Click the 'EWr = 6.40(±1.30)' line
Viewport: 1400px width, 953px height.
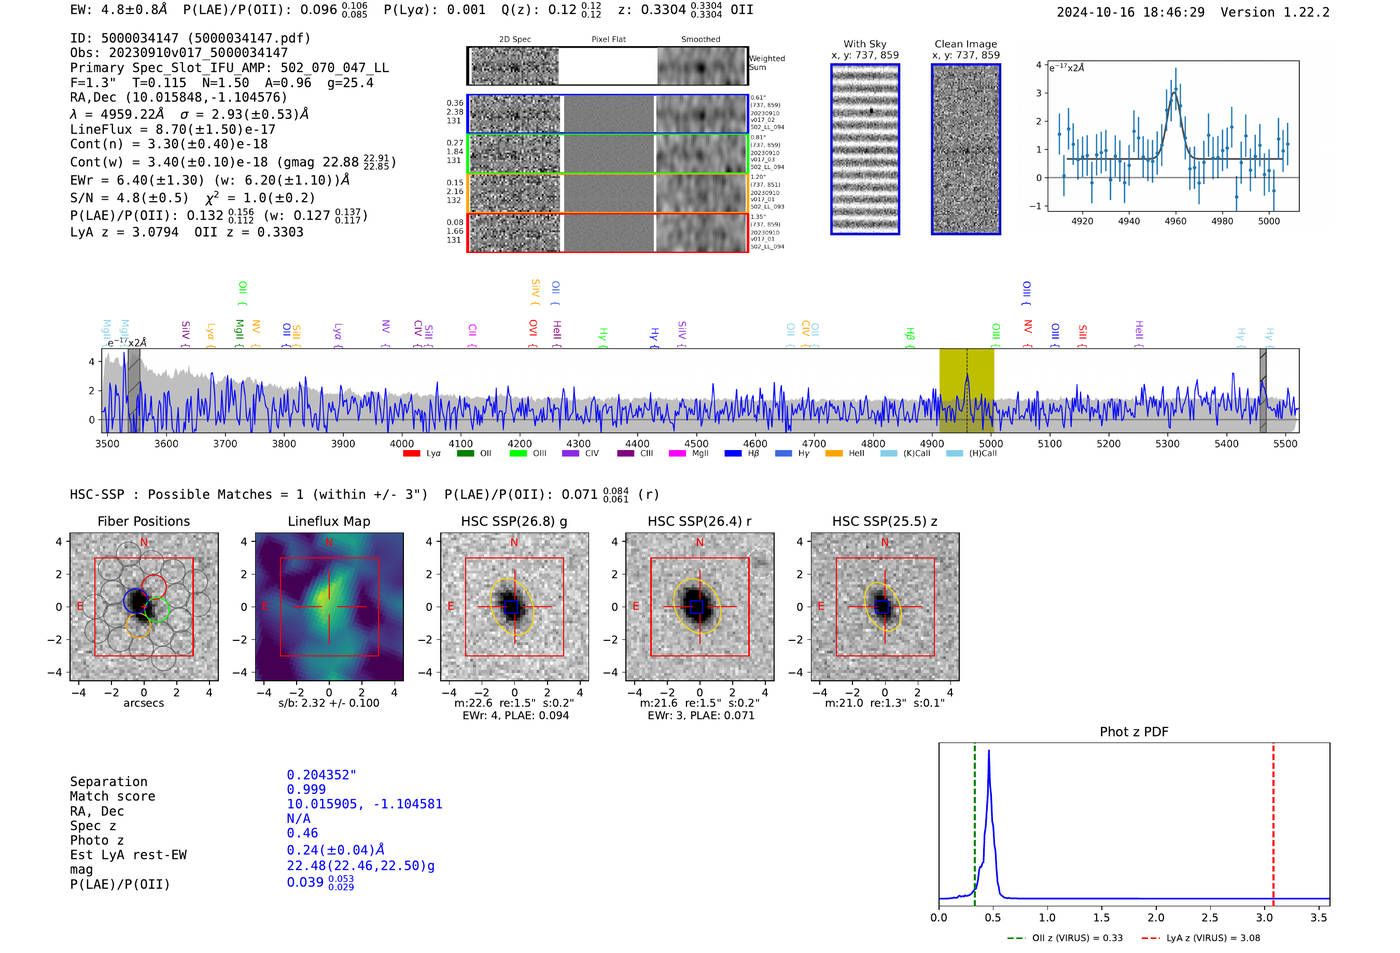137,180
